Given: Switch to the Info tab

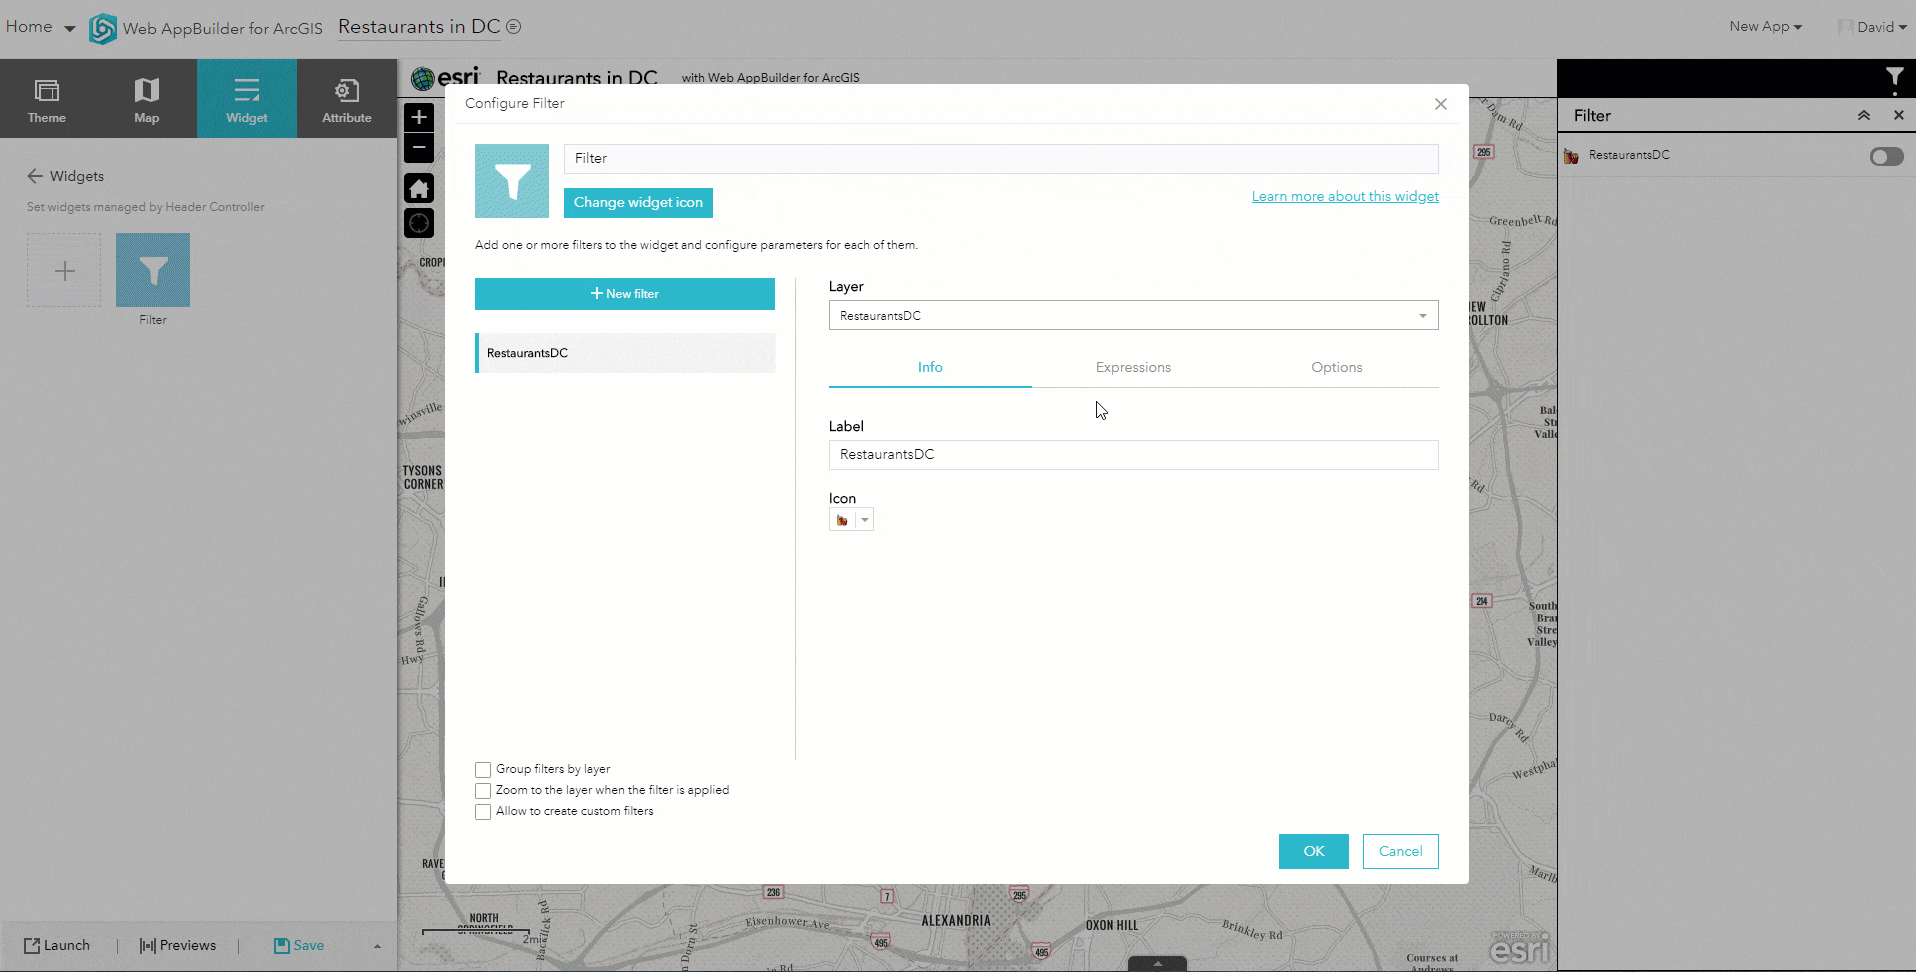Looking at the screenshot, I should pyautogui.click(x=930, y=368).
